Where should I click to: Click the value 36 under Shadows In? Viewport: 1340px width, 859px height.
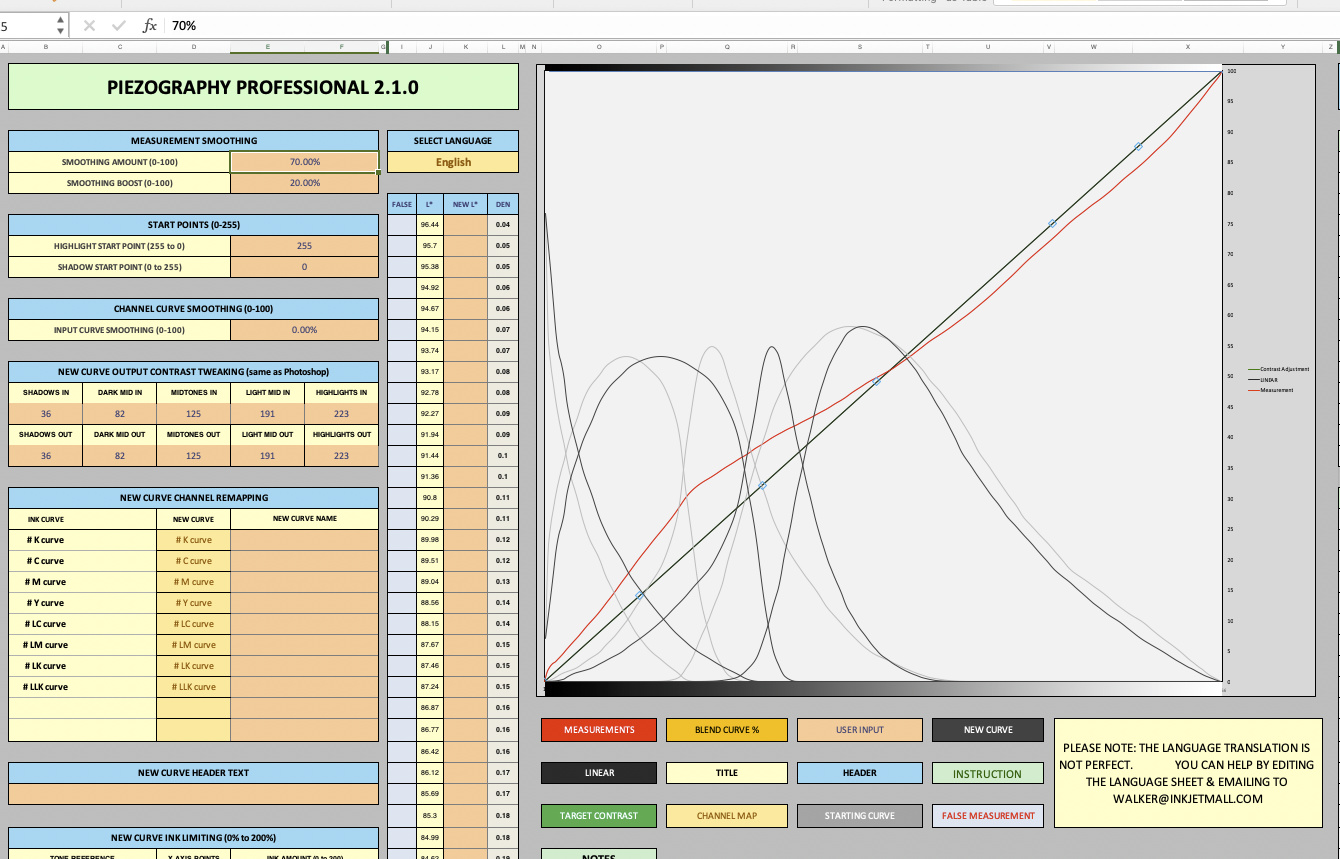tap(46, 414)
